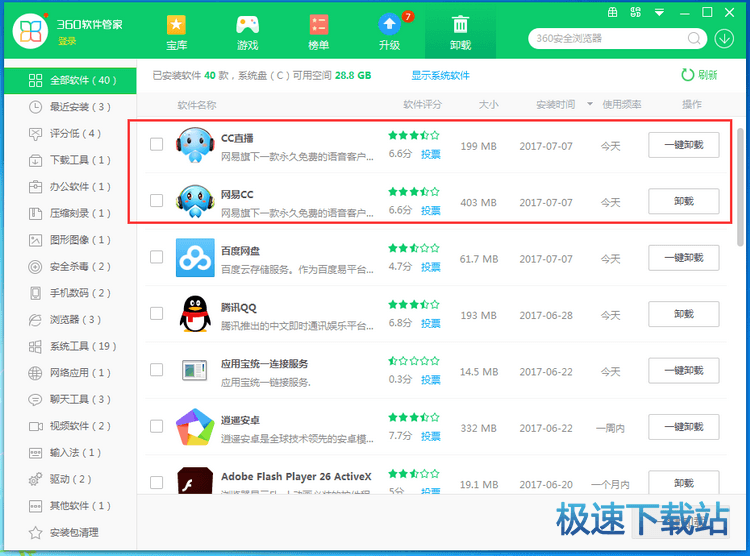750x556 pixels.
Task: Click the search magnifier icon
Action: [x=694, y=38]
